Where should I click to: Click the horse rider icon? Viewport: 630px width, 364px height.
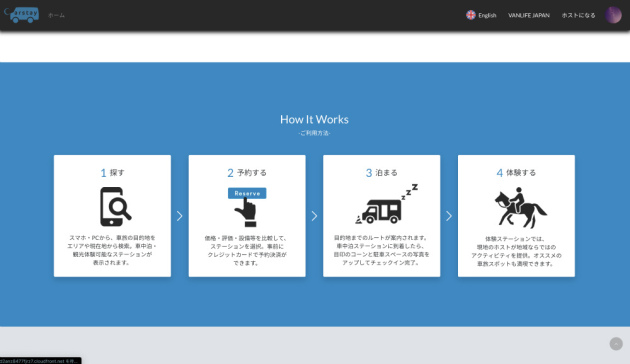click(x=520, y=208)
